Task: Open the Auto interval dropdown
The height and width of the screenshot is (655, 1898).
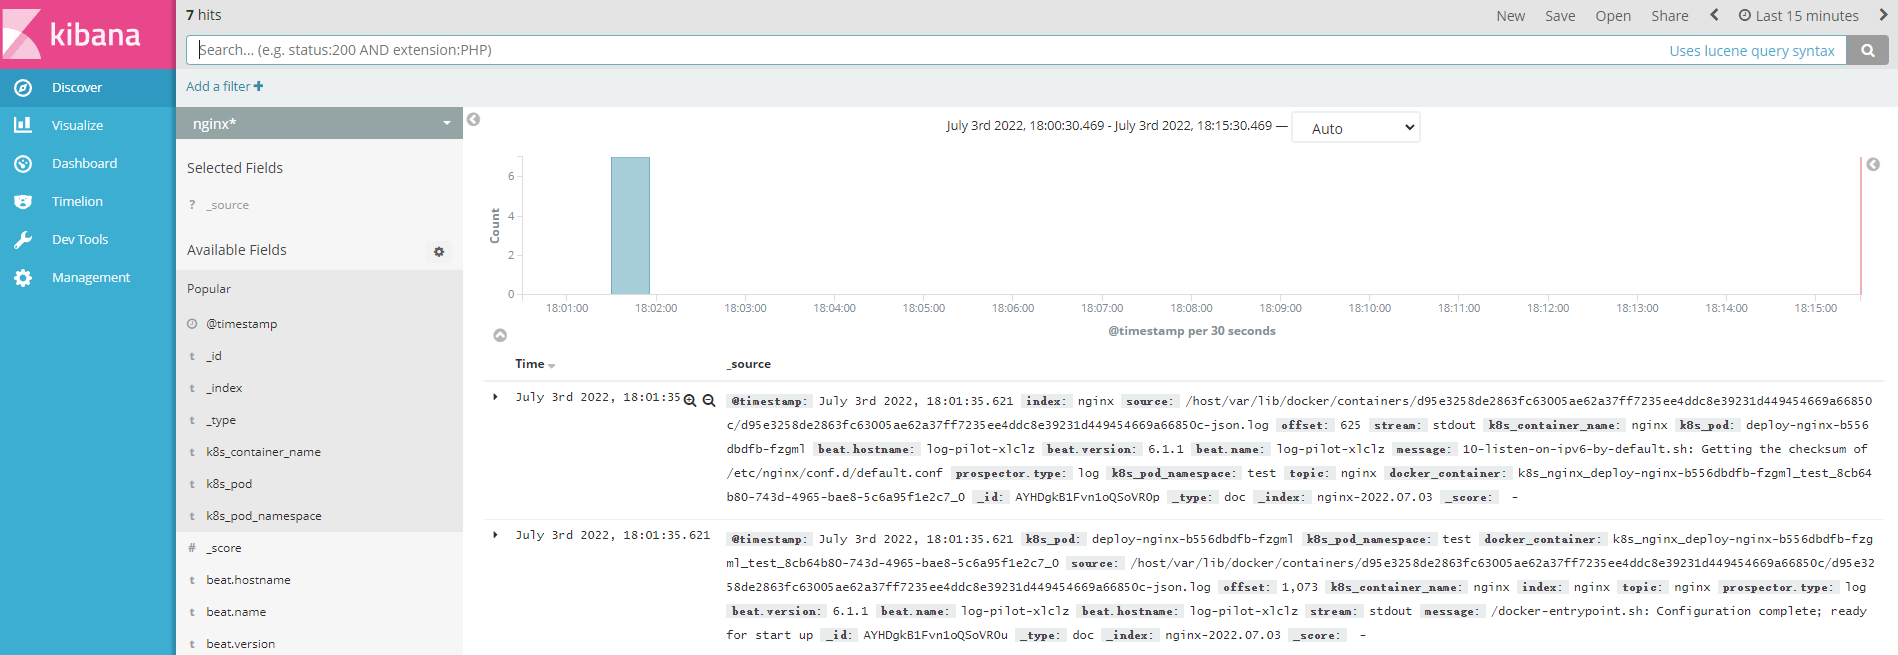Action: (x=1356, y=128)
